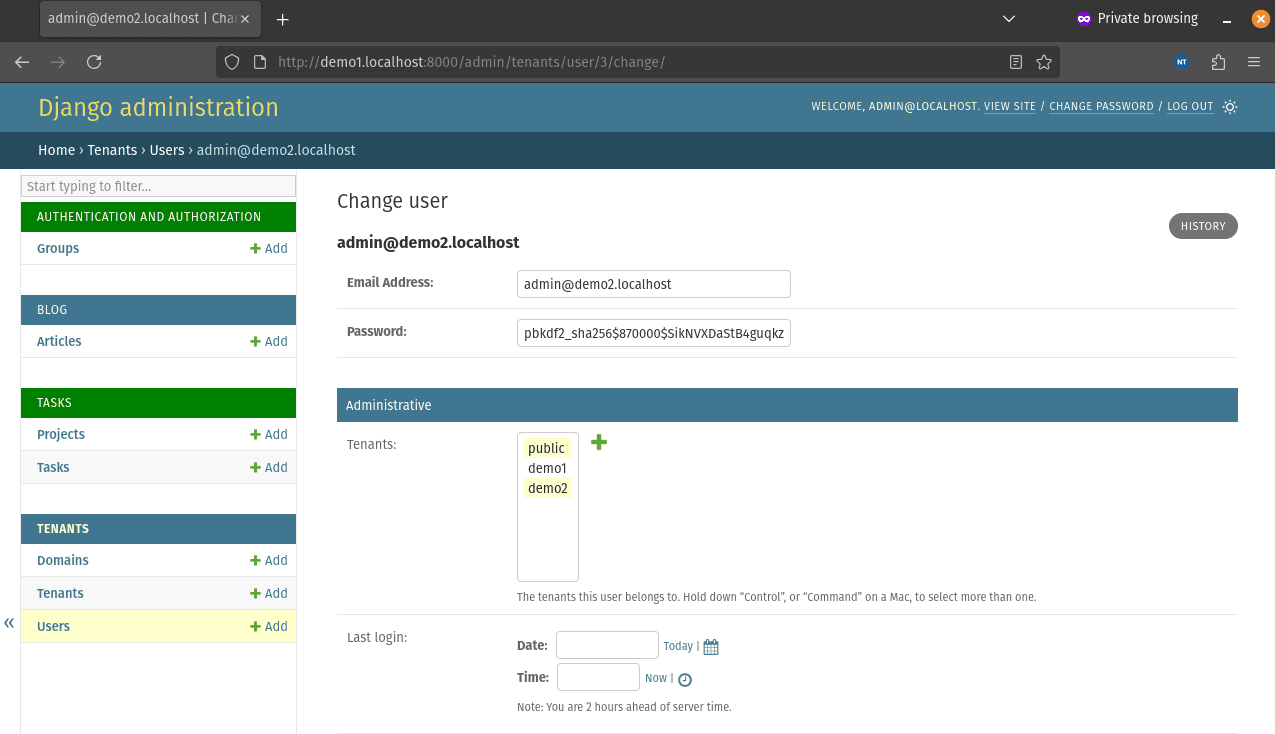The width and height of the screenshot is (1275, 734).
Task: Bookmark this page with the star icon
Action: (1044, 62)
